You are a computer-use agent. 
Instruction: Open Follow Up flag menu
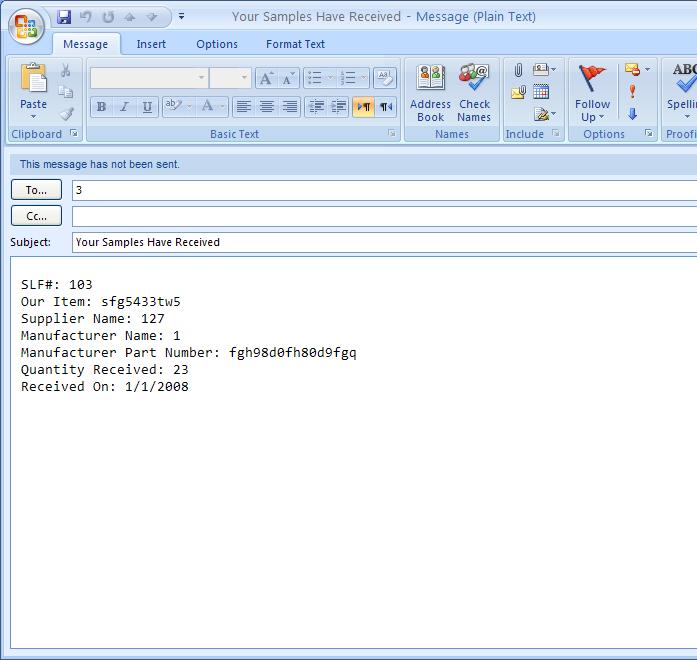click(x=592, y=93)
